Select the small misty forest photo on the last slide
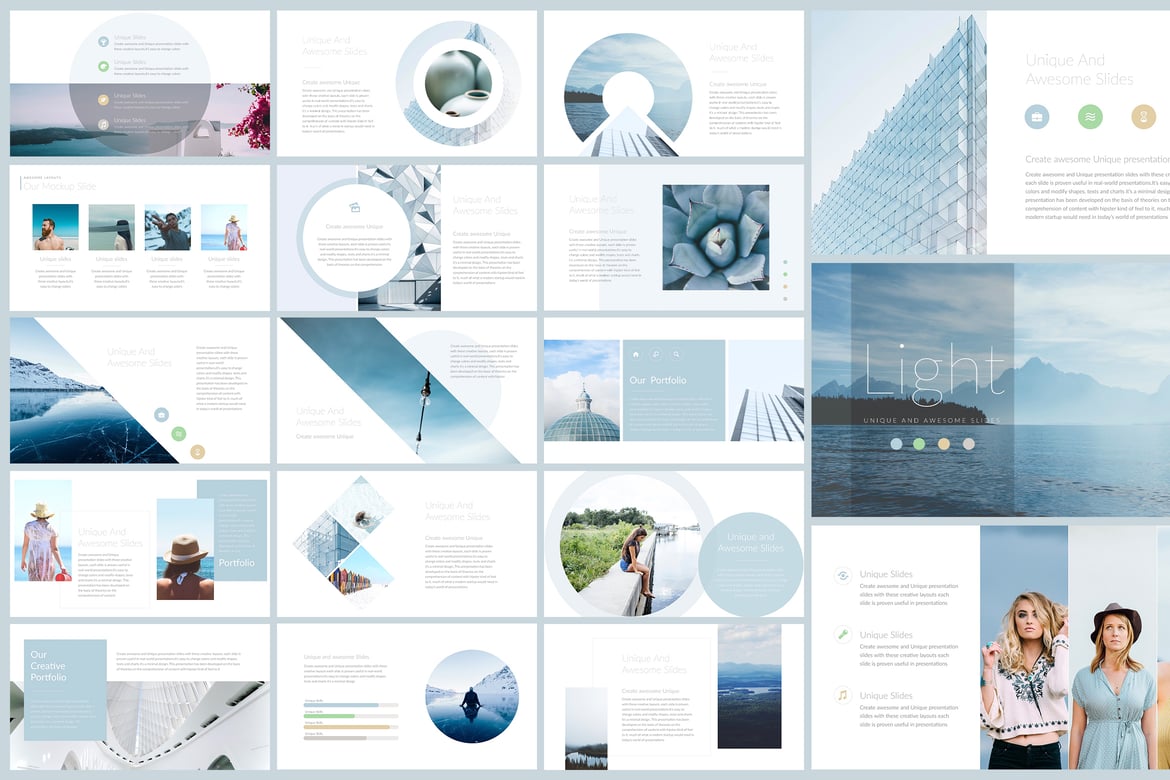Viewport: 1170px width, 780px height. [x=586, y=728]
